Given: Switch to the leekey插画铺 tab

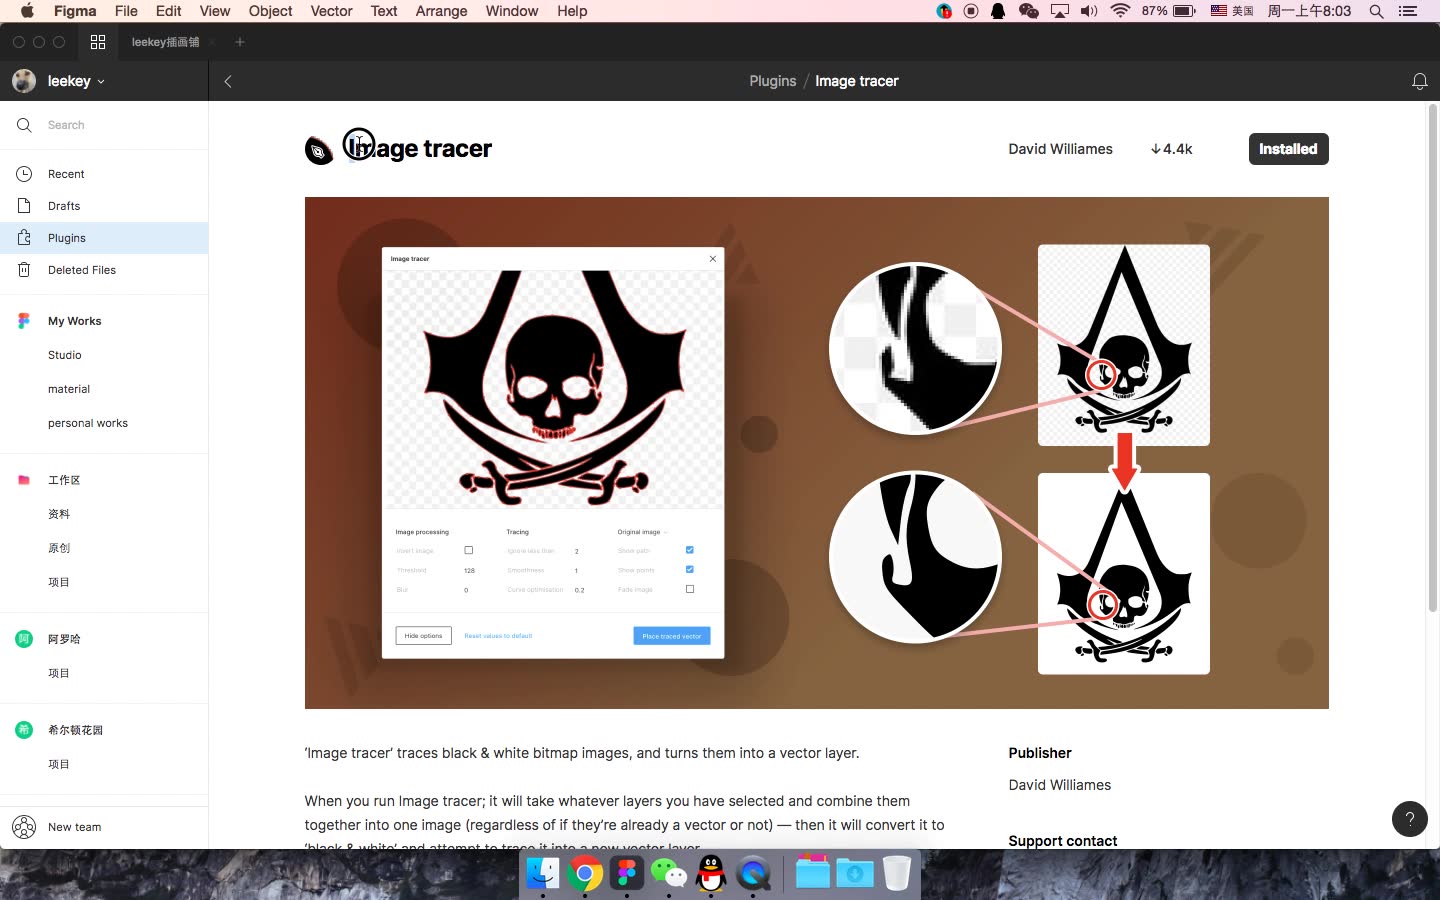Looking at the screenshot, I should click(x=165, y=42).
